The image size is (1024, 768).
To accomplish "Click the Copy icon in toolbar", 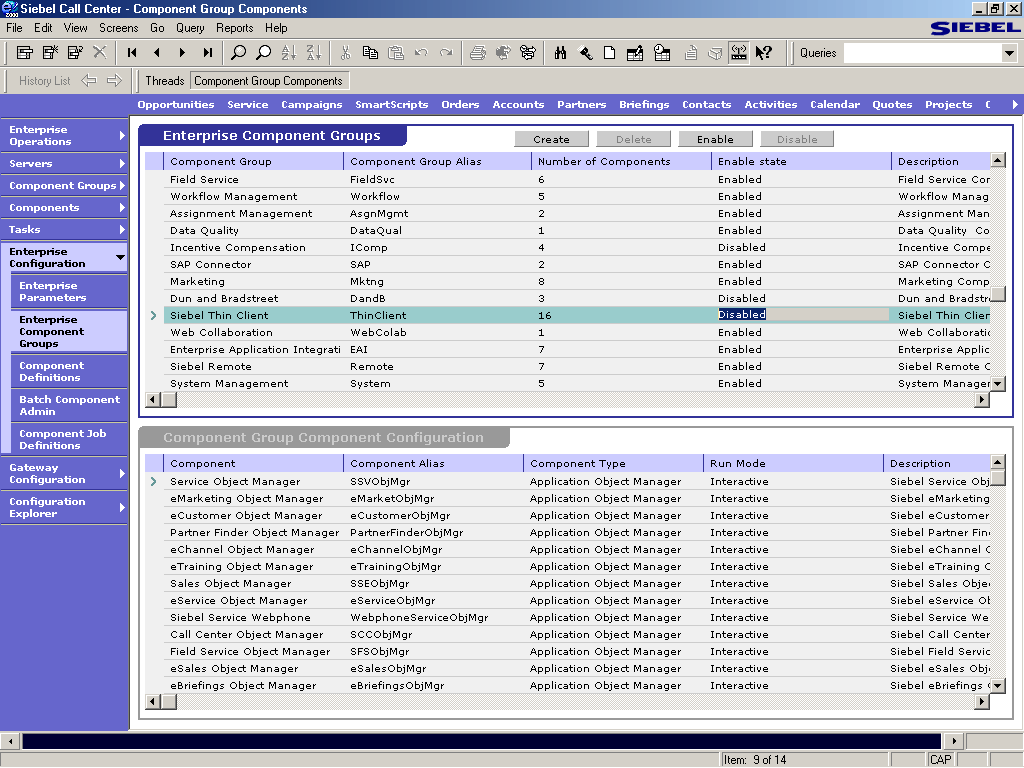I will point(370,53).
